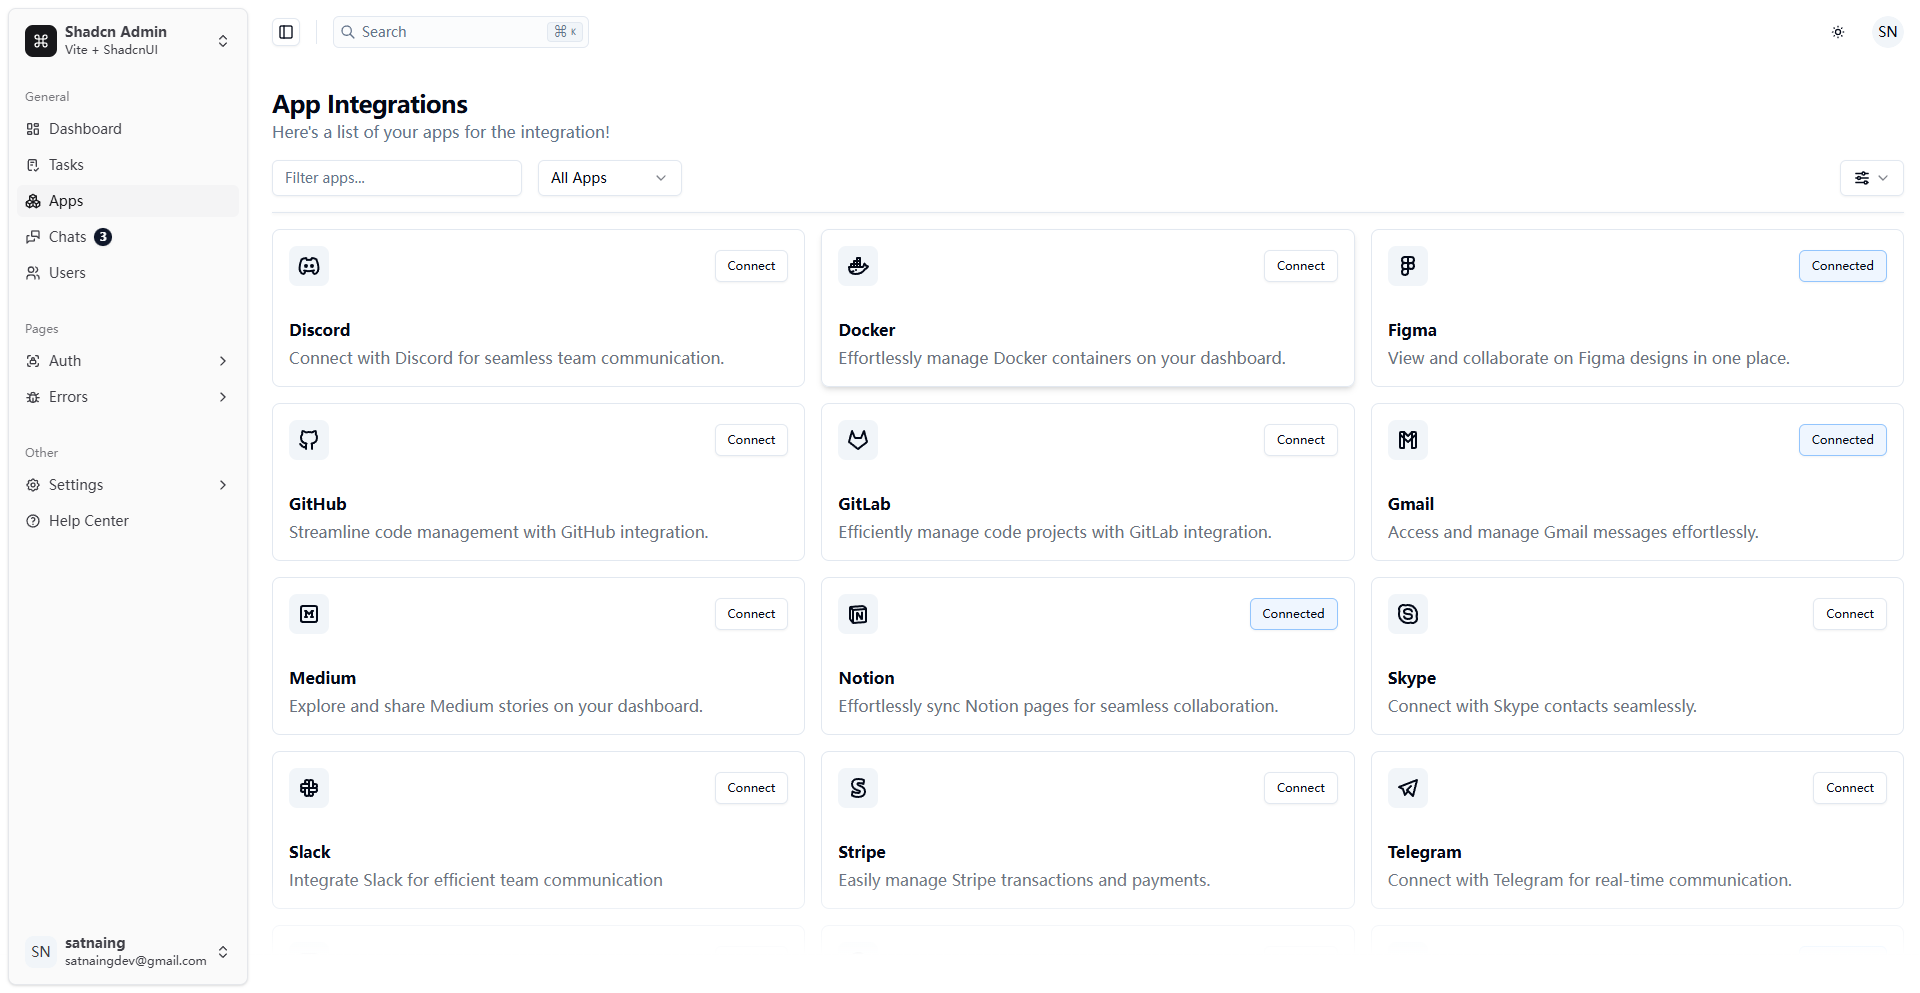The width and height of the screenshot is (1920, 993).
Task: Open the SN avatar at top right
Action: tap(1887, 32)
